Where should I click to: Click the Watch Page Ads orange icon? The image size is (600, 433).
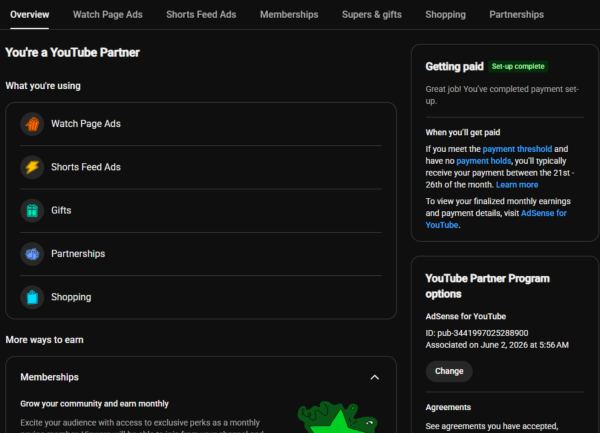point(32,124)
